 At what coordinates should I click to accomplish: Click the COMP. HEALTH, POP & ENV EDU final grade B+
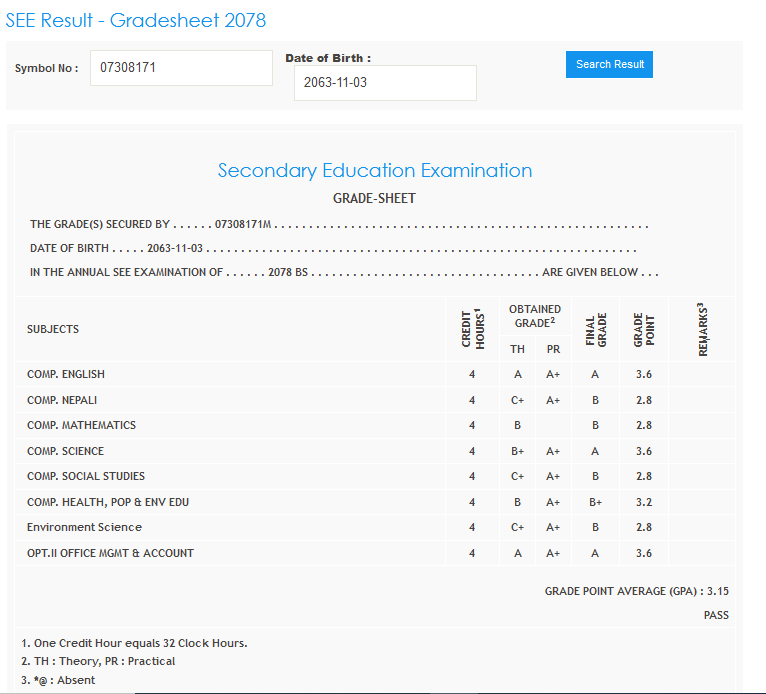595,502
